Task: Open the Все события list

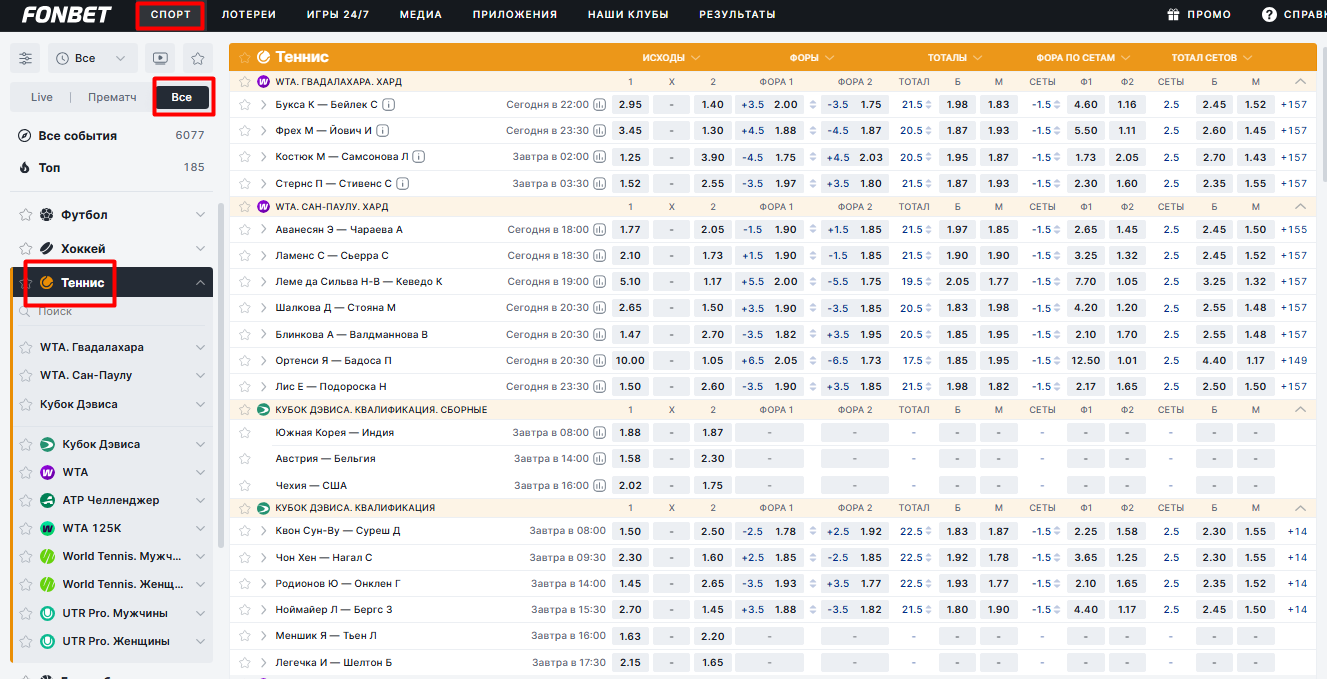Action: (111, 136)
